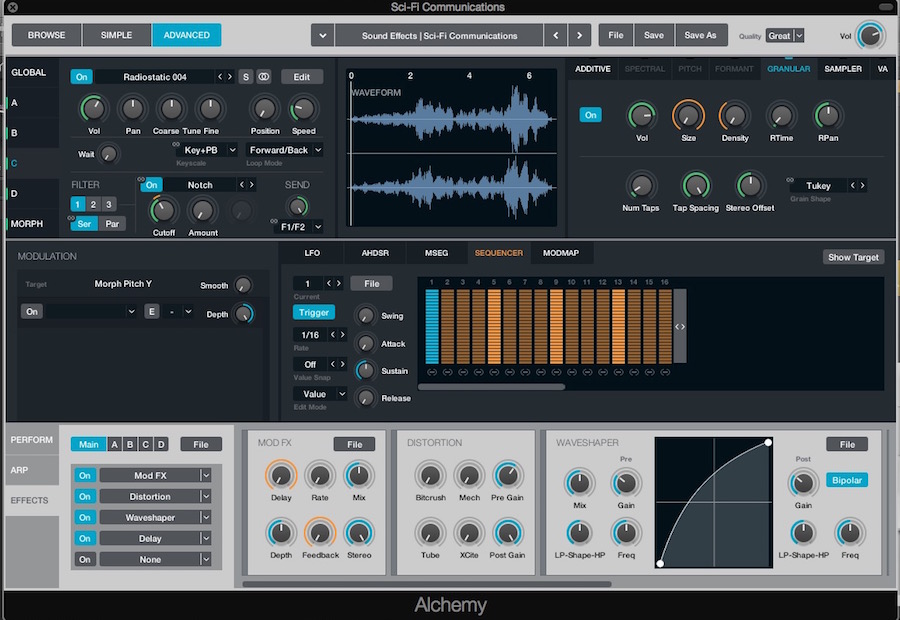Click the E button in modulation row
This screenshot has height=620, width=900.
pyautogui.click(x=152, y=312)
